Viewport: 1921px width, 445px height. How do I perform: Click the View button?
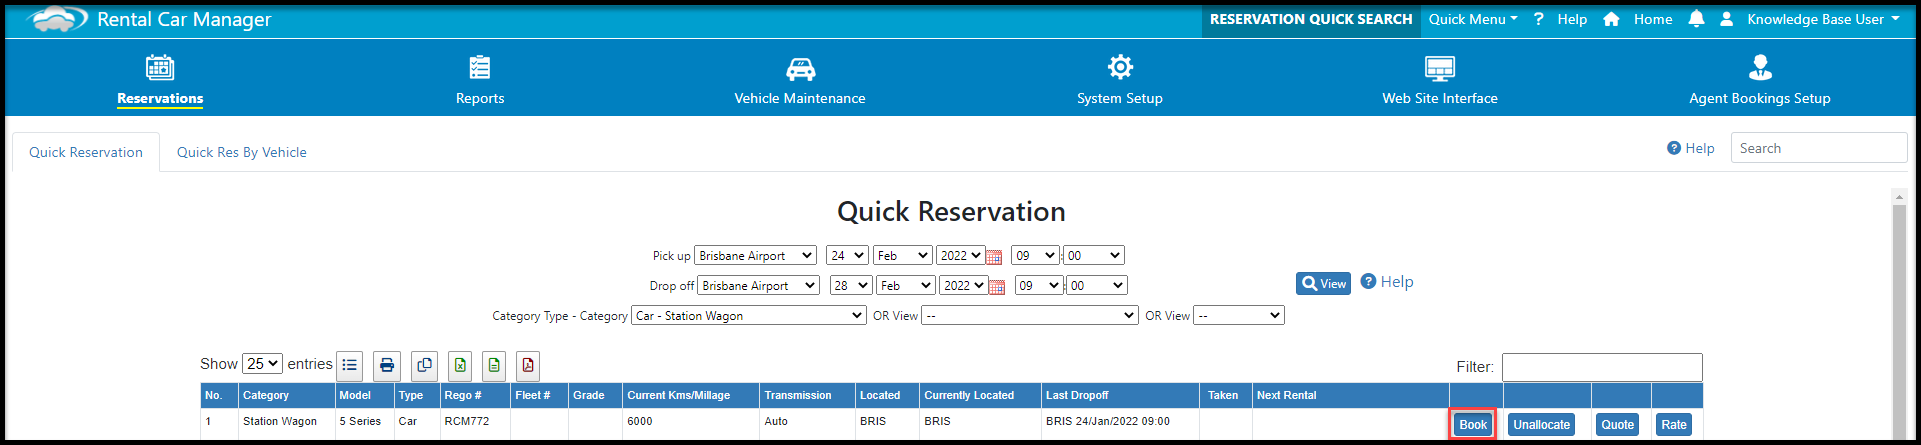[1323, 284]
